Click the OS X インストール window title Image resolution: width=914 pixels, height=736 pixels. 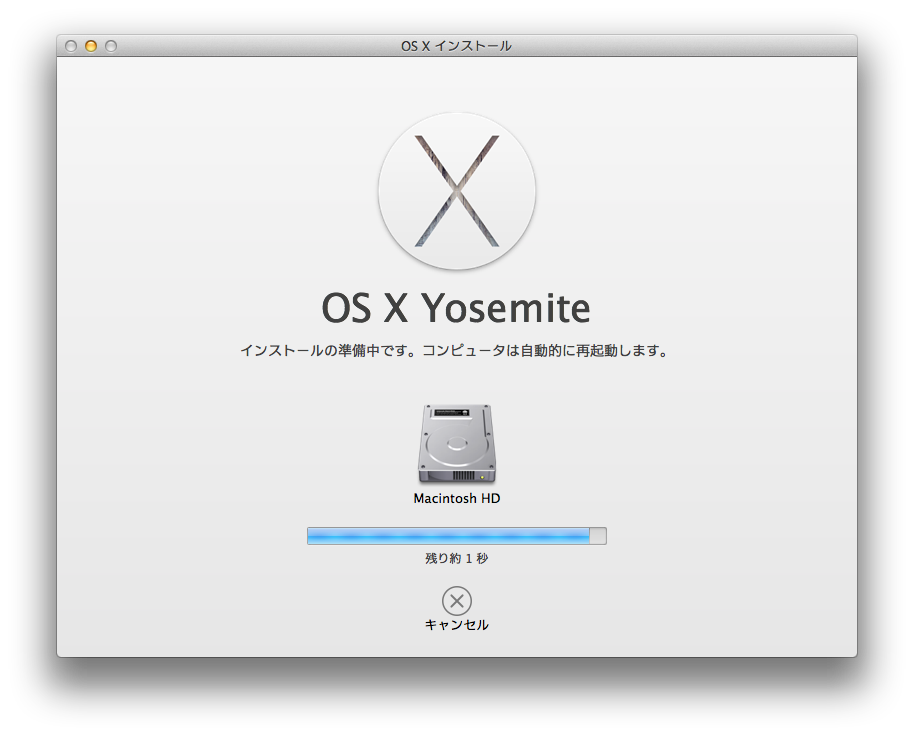point(456,46)
